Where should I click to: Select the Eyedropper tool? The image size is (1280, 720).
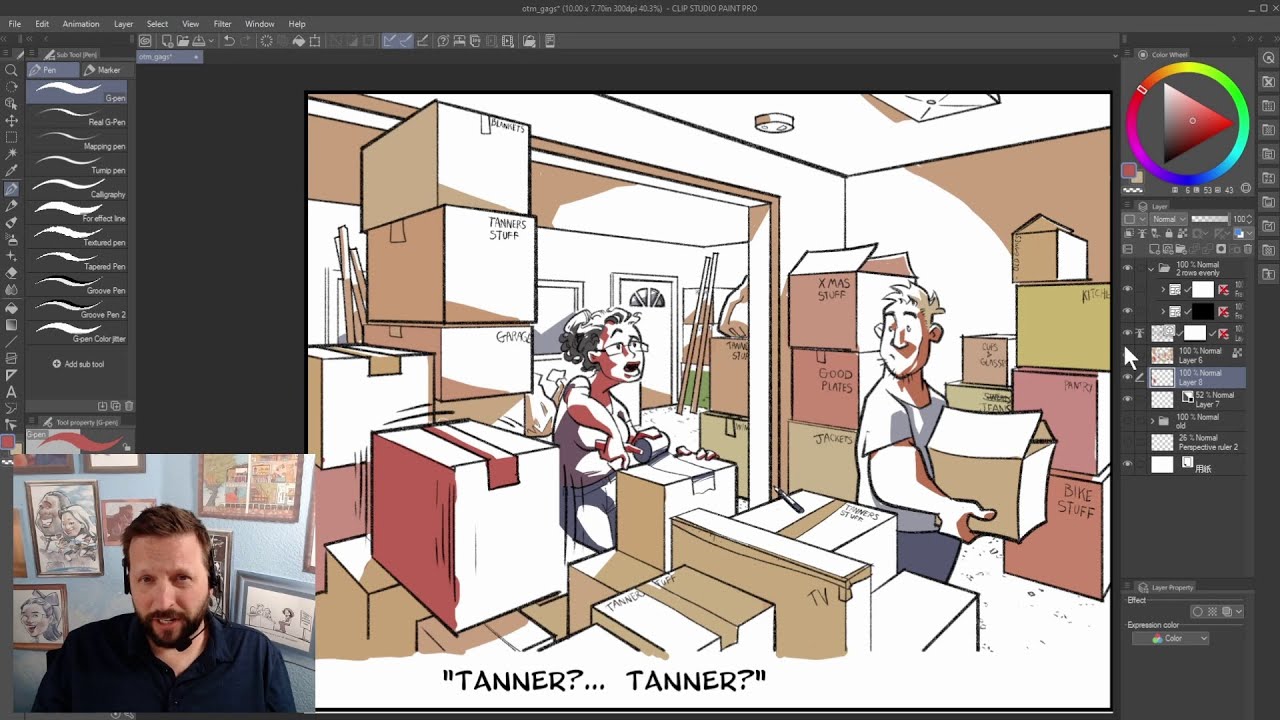tap(11, 172)
